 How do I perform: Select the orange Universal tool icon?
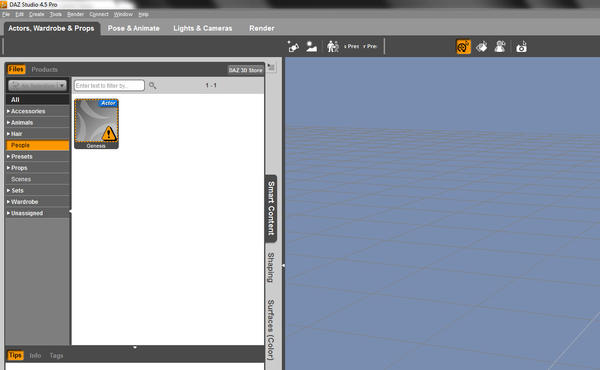pos(463,47)
